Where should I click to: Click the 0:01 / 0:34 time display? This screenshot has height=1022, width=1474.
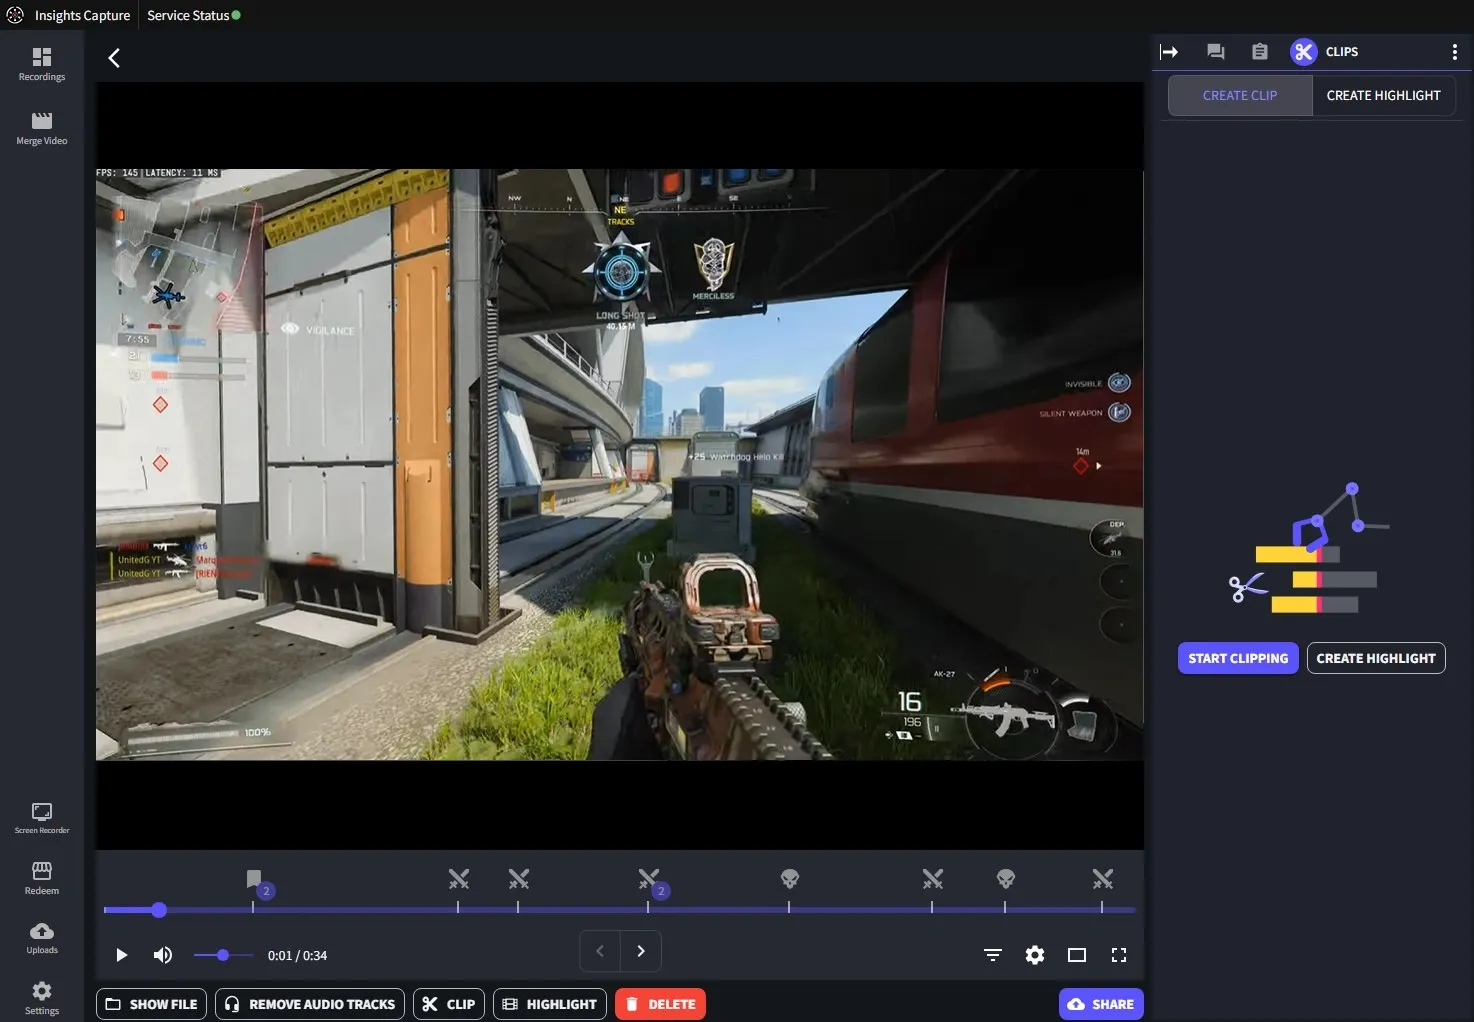(297, 955)
